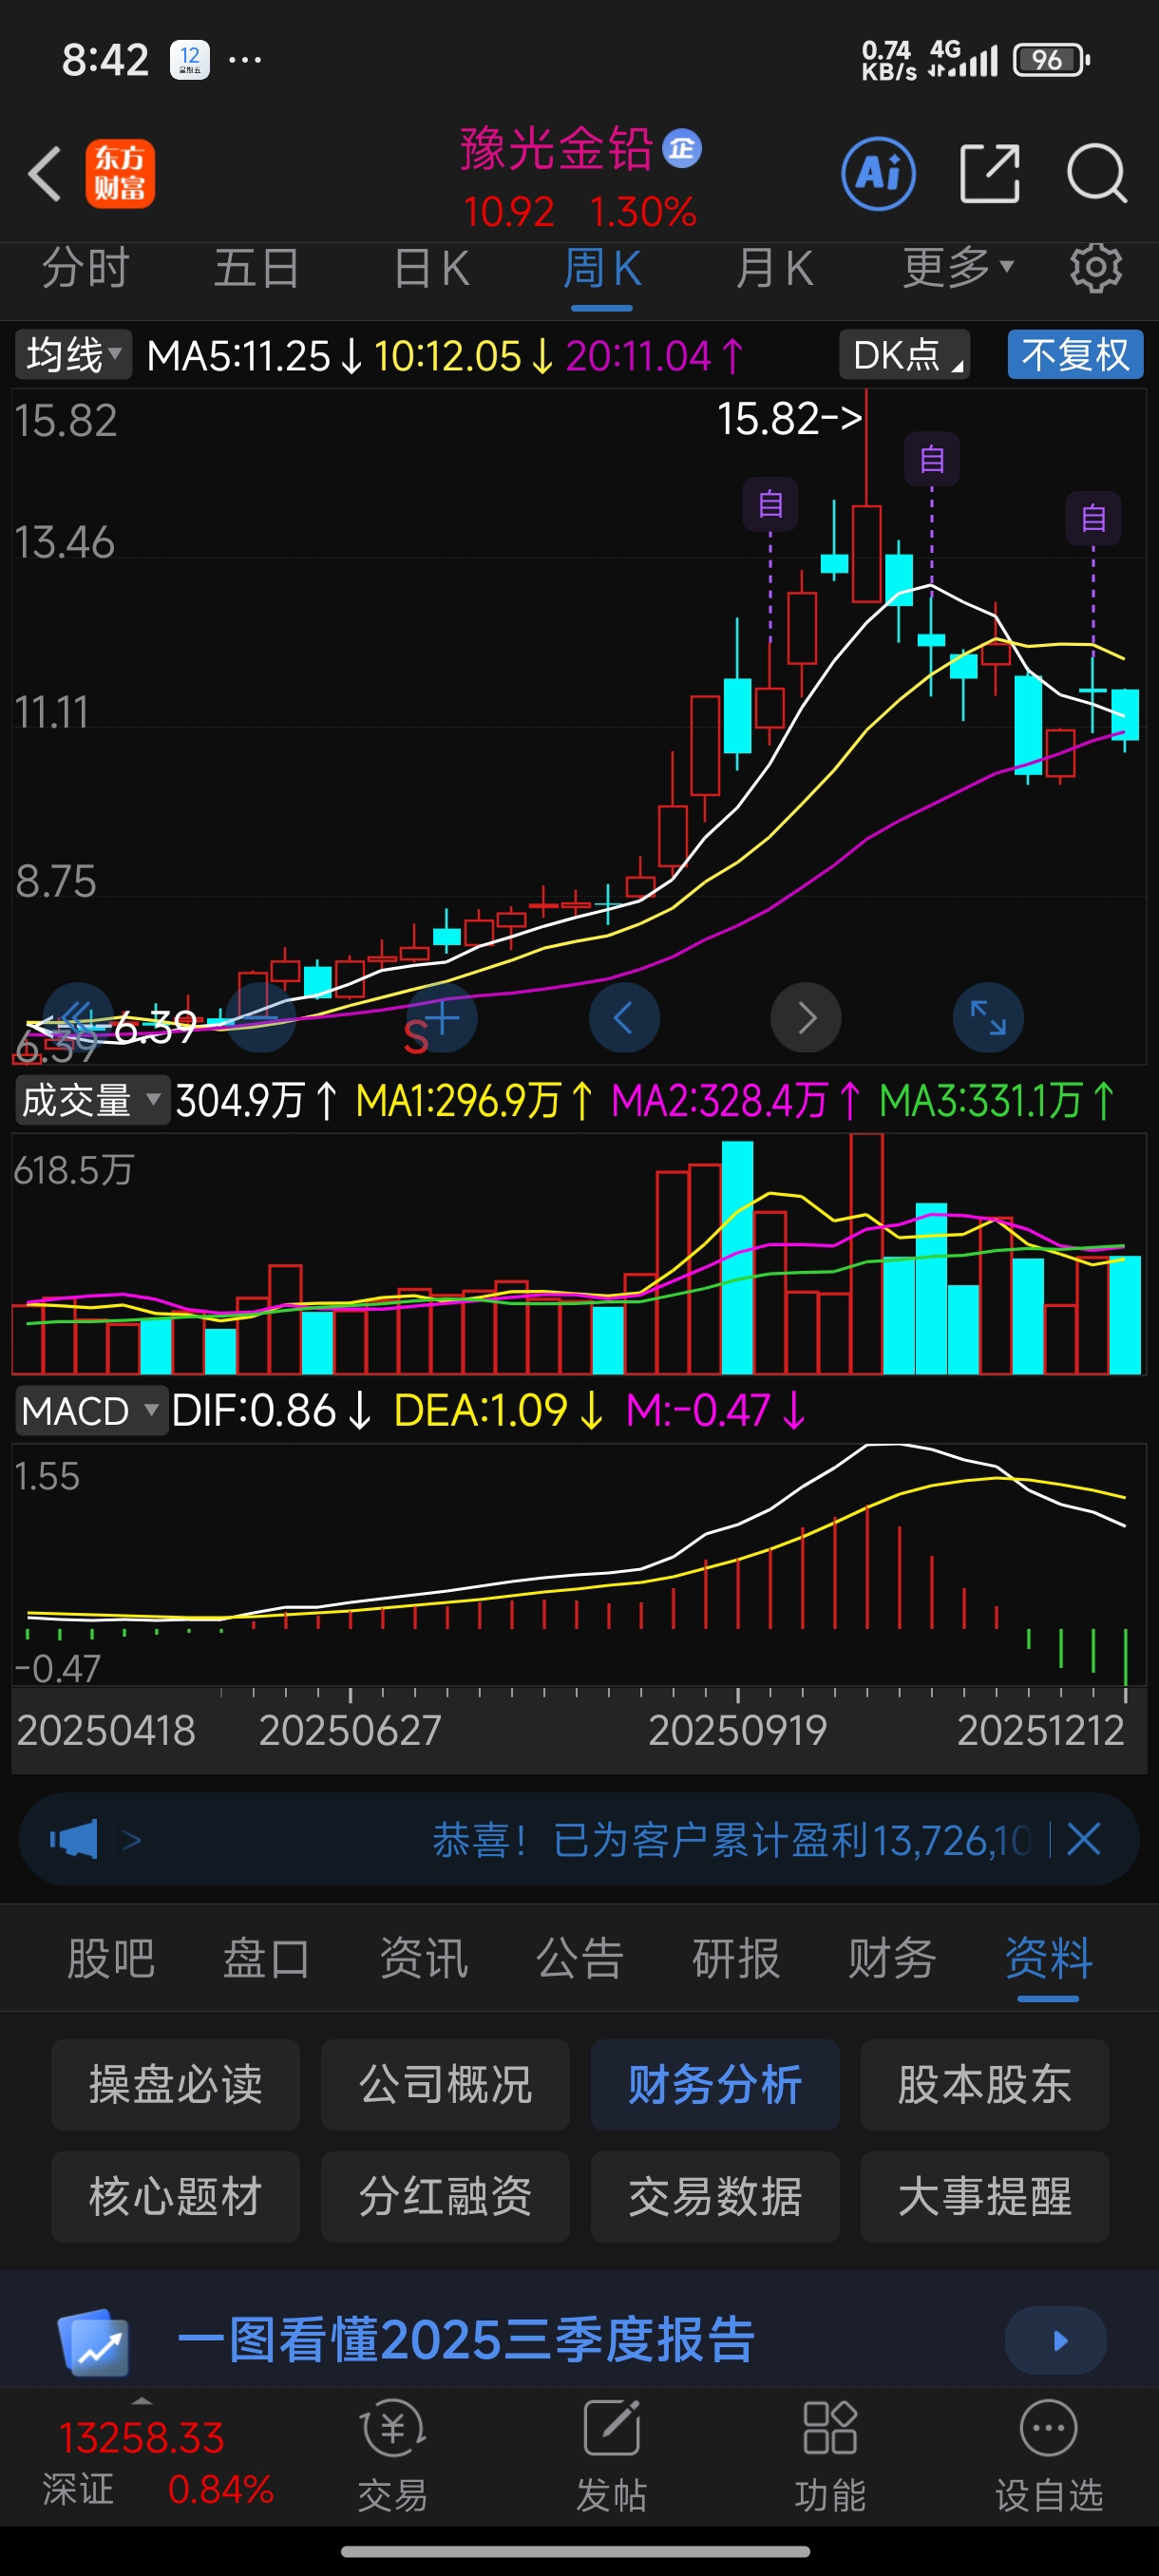The image size is (1159, 2576).
Task: Tap the middle 自 marker near peak
Action: (932, 459)
